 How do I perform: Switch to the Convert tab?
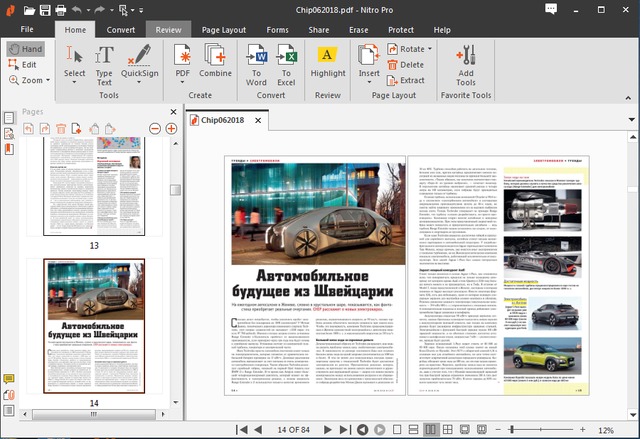(x=121, y=30)
